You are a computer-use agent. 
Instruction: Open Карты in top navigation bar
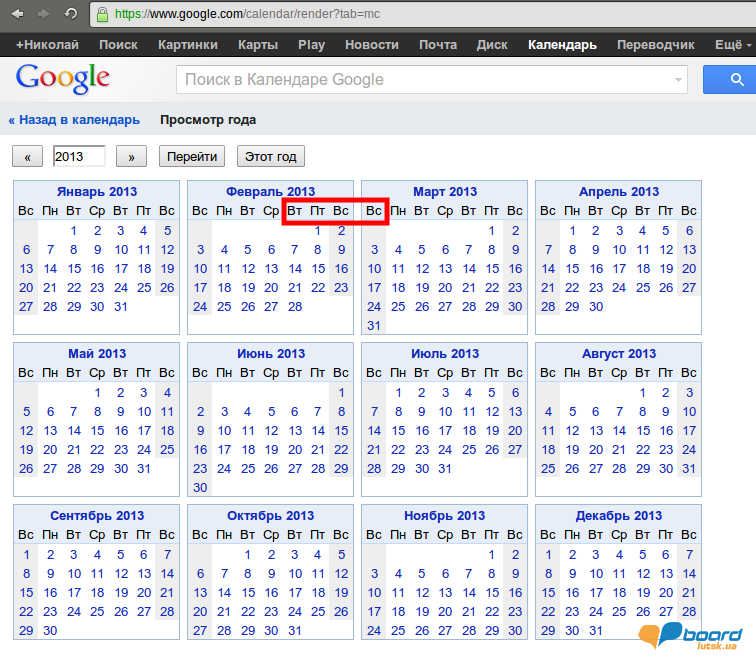[x=258, y=45]
